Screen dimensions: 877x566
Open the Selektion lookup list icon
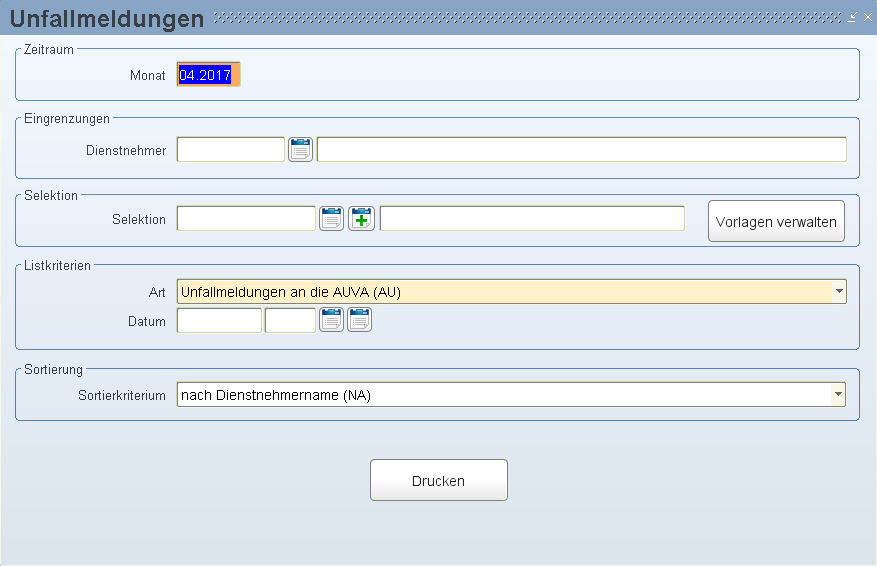pos(331,219)
